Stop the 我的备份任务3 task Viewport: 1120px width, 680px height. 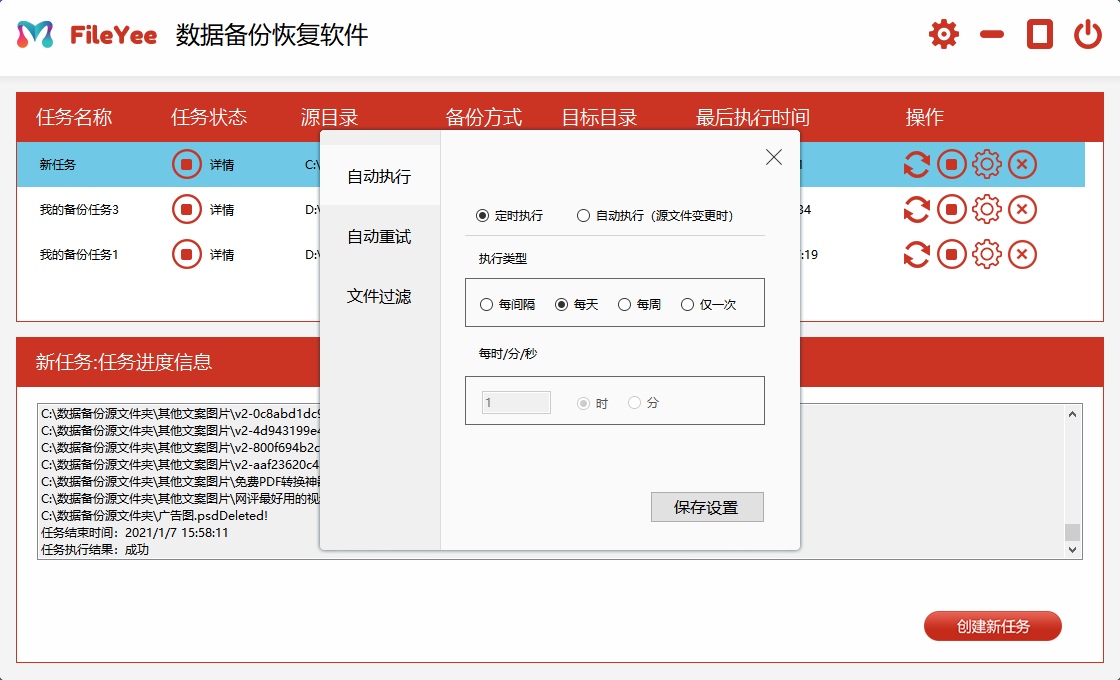point(951,209)
